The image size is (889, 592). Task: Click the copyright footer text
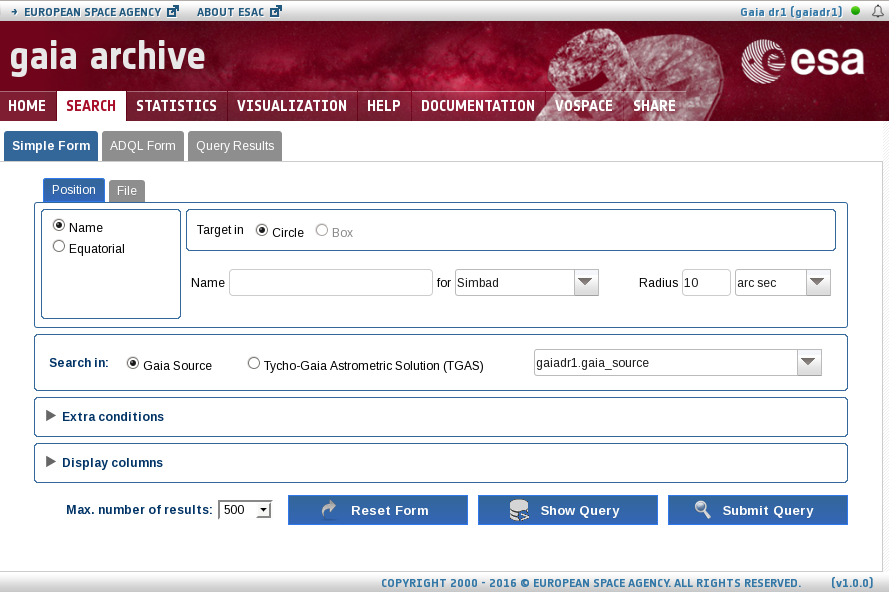(591, 583)
